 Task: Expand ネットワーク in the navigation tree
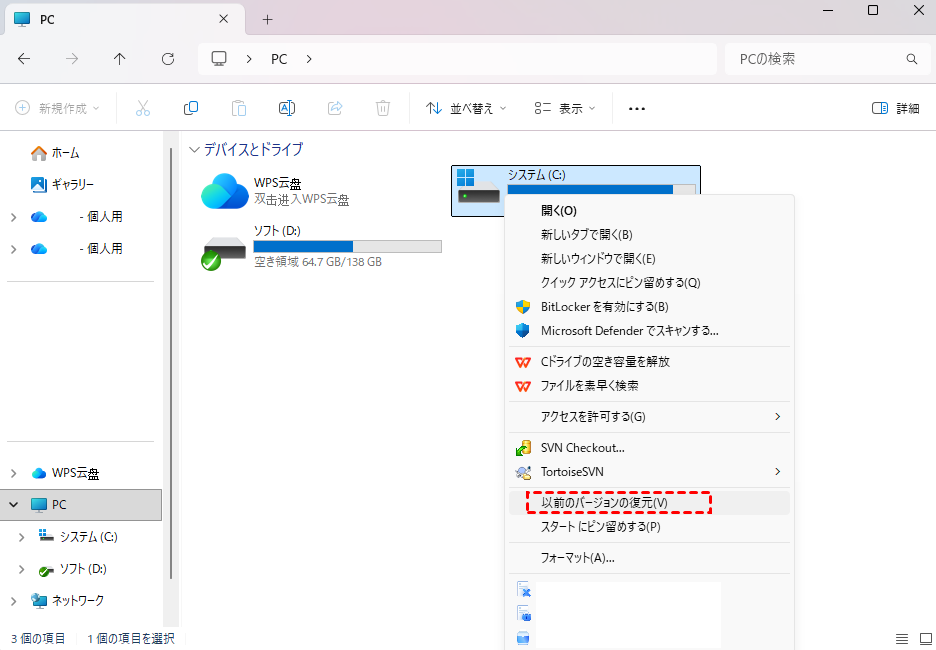point(13,601)
